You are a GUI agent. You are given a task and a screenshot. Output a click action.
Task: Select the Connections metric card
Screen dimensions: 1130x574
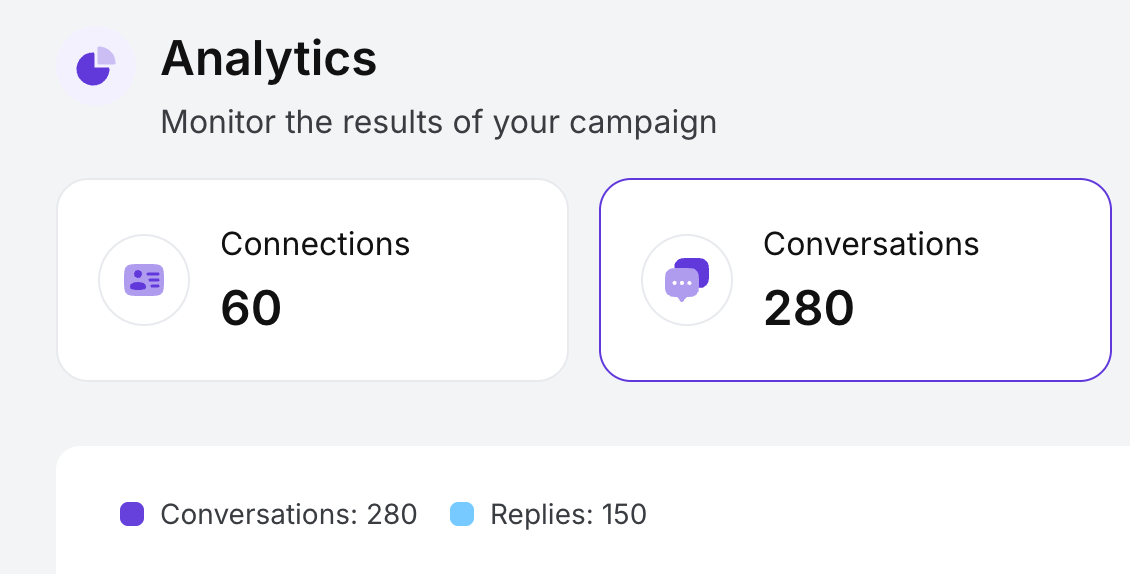312,280
